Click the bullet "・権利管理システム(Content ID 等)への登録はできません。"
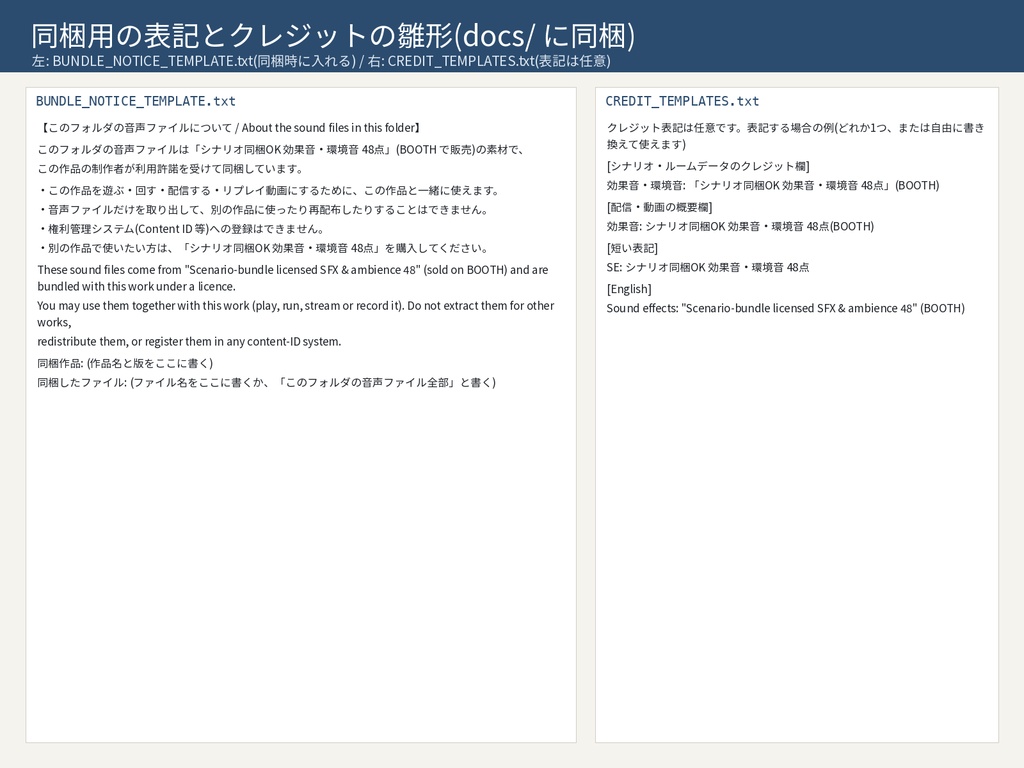The width and height of the screenshot is (1024, 768). (182, 229)
